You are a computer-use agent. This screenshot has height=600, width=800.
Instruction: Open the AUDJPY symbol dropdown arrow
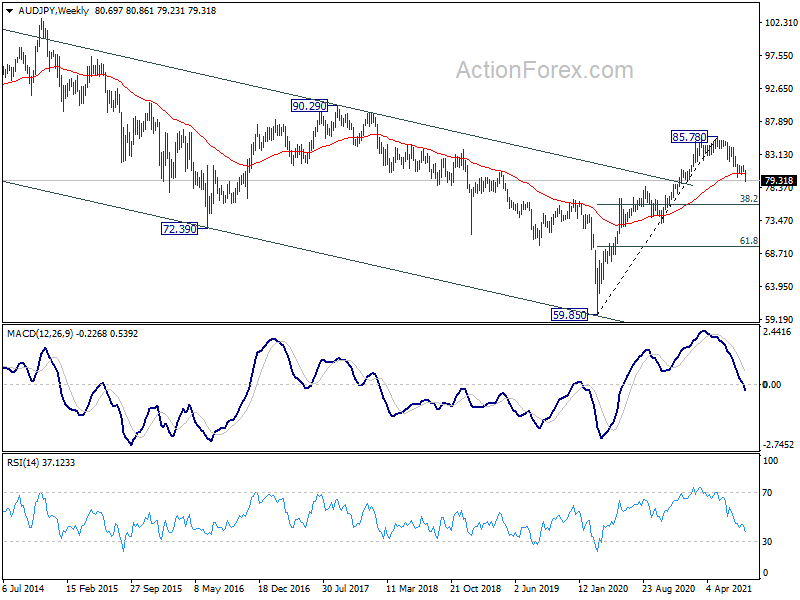coord(9,11)
